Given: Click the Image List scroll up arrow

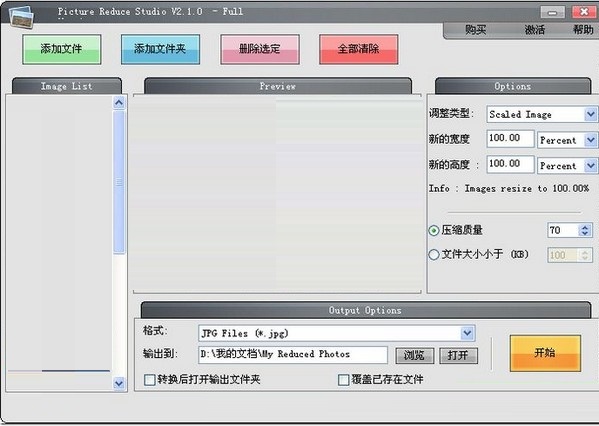Looking at the screenshot, I should (x=119, y=103).
